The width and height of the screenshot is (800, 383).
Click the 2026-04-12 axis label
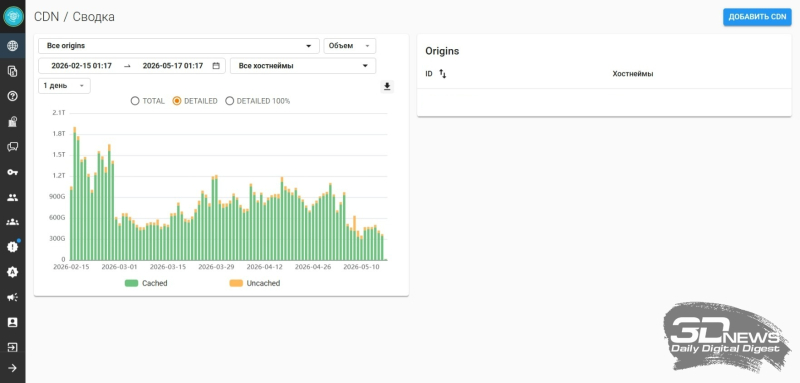(264, 267)
